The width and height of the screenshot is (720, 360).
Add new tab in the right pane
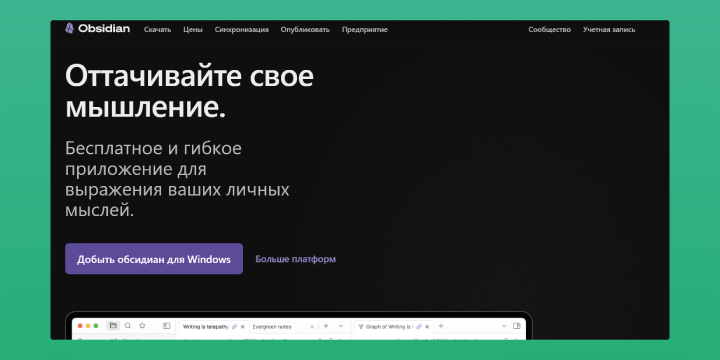(441, 326)
